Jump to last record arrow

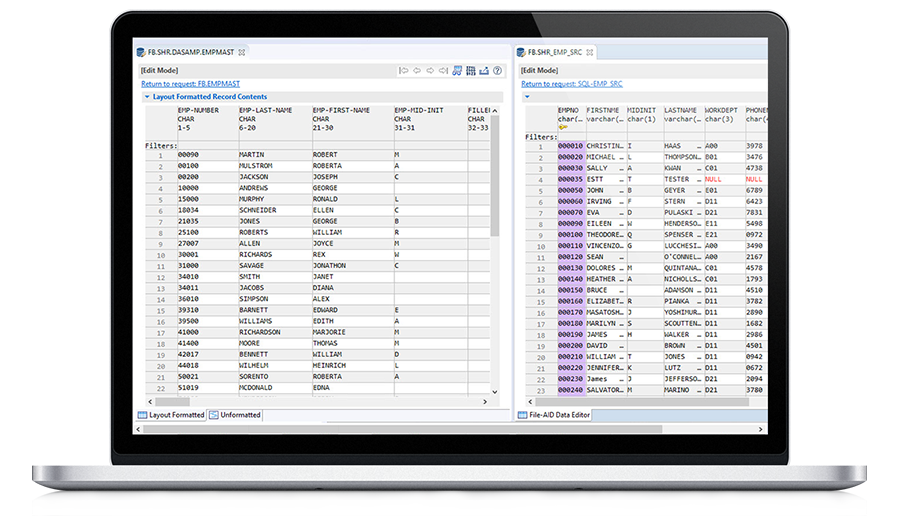pos(443,70)
